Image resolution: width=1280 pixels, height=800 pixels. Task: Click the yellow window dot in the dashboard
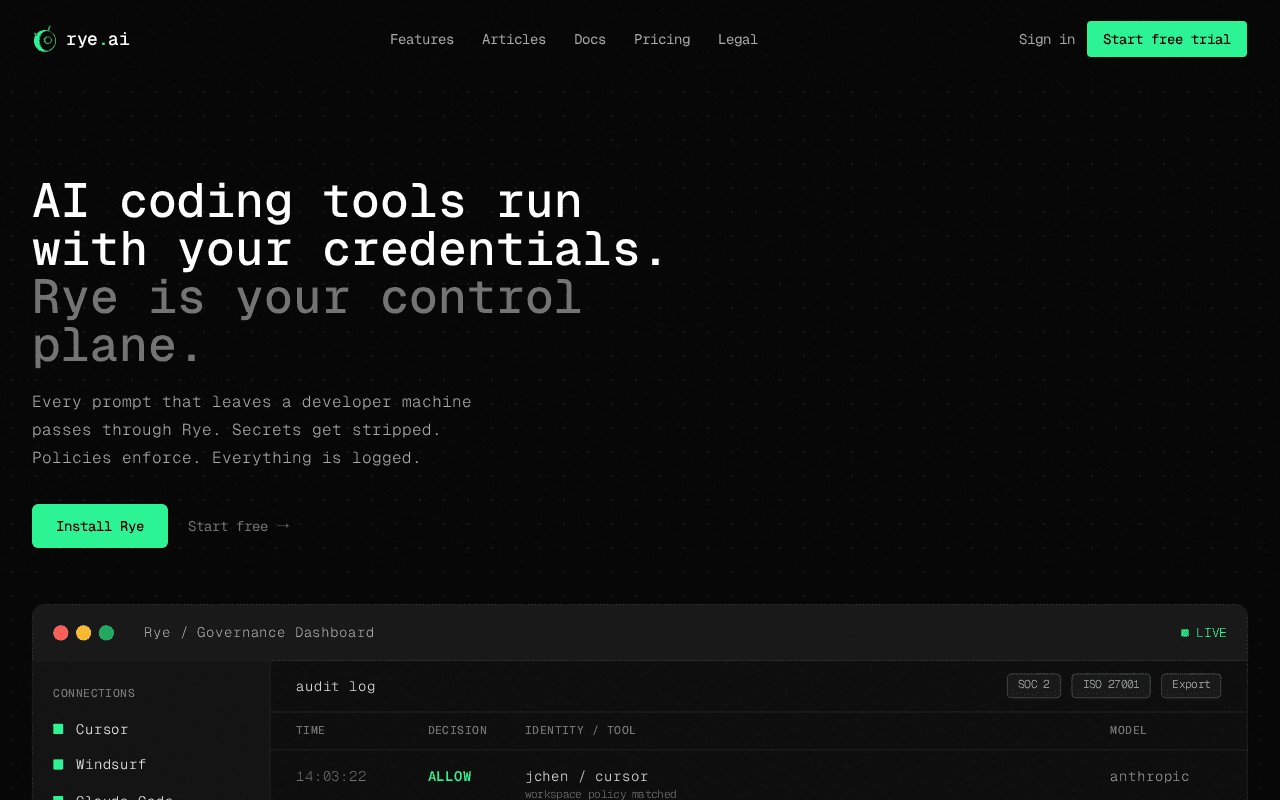pyautogui.click(x=84, y=633)
